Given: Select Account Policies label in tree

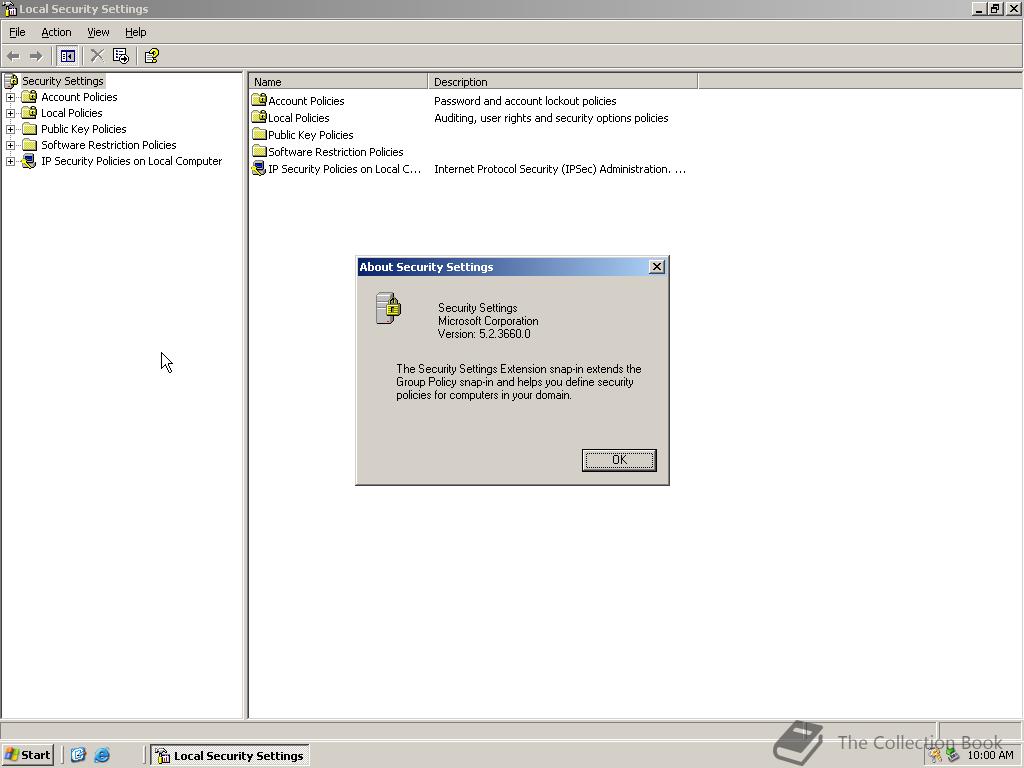Looking at the screenshot, I should click(x=79, y=97).
